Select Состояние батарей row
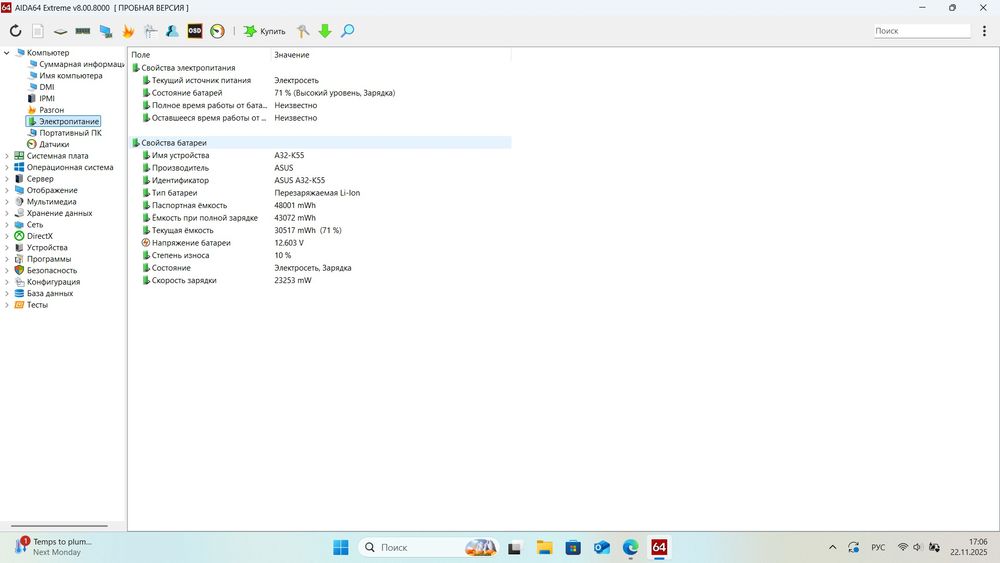1000x563 pixels. coord(320,92)
